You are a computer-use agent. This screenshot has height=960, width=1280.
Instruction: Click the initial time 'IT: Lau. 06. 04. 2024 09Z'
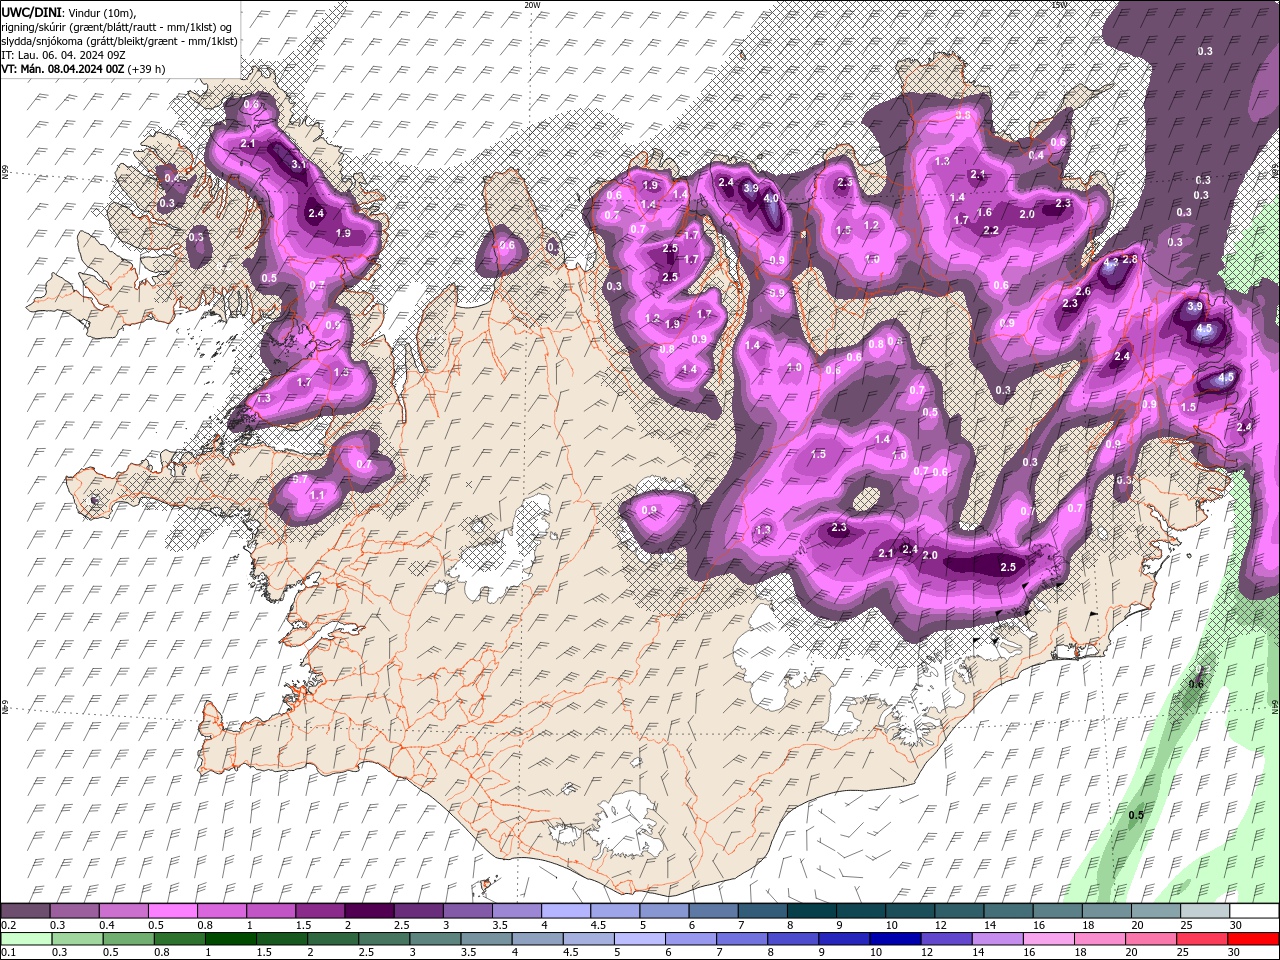click(63, 55)
